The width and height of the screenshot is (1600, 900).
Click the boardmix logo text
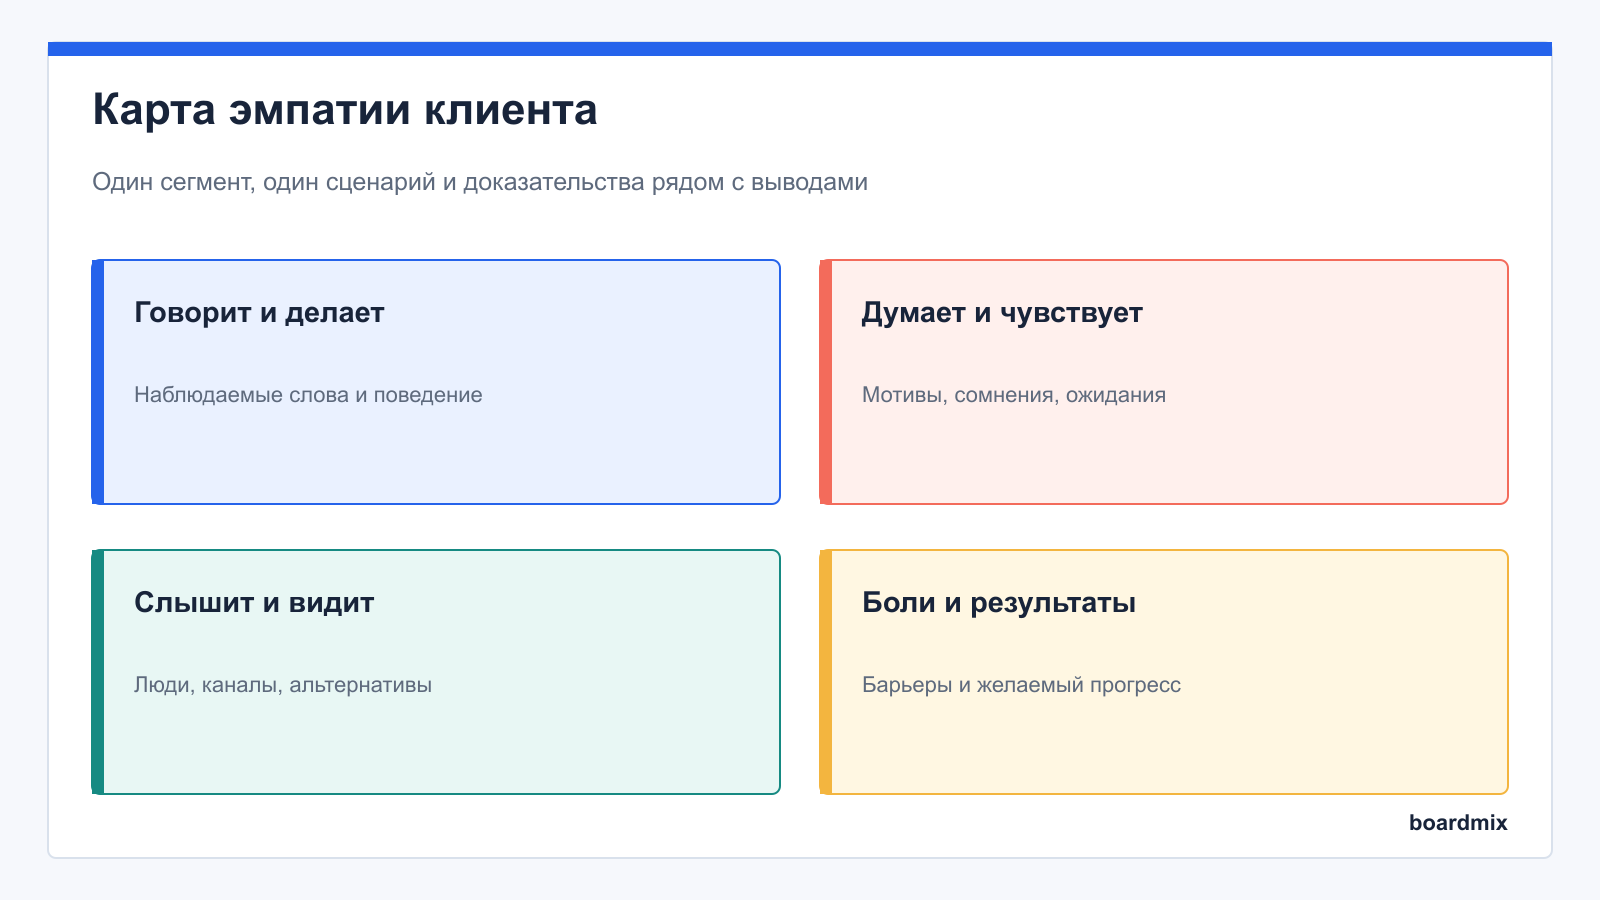pyautogui.click(x=1458, y=823)
